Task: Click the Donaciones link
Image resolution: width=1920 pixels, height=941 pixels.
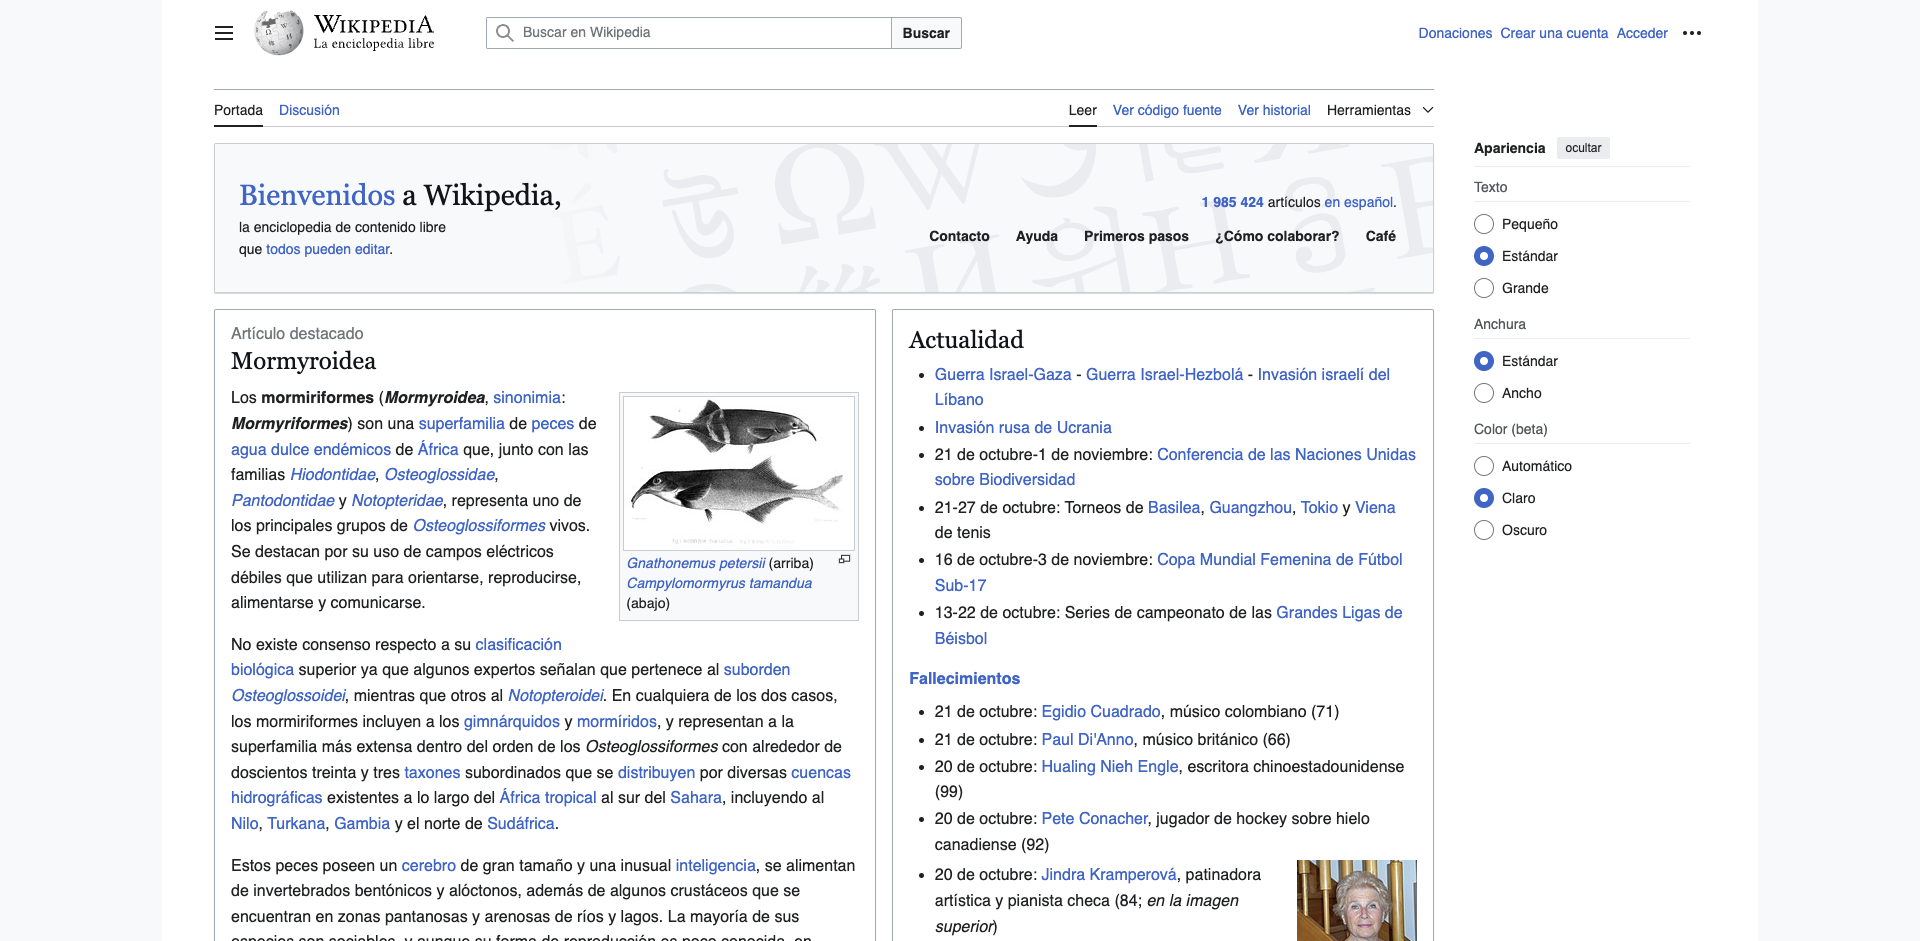Action: (x=1455, y=33)
